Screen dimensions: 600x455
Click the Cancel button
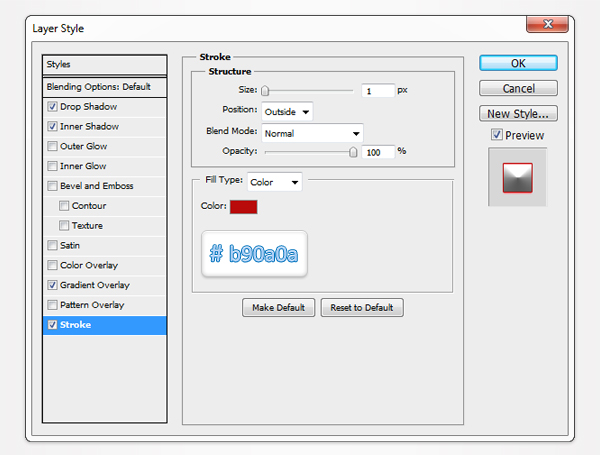(518, 88)
